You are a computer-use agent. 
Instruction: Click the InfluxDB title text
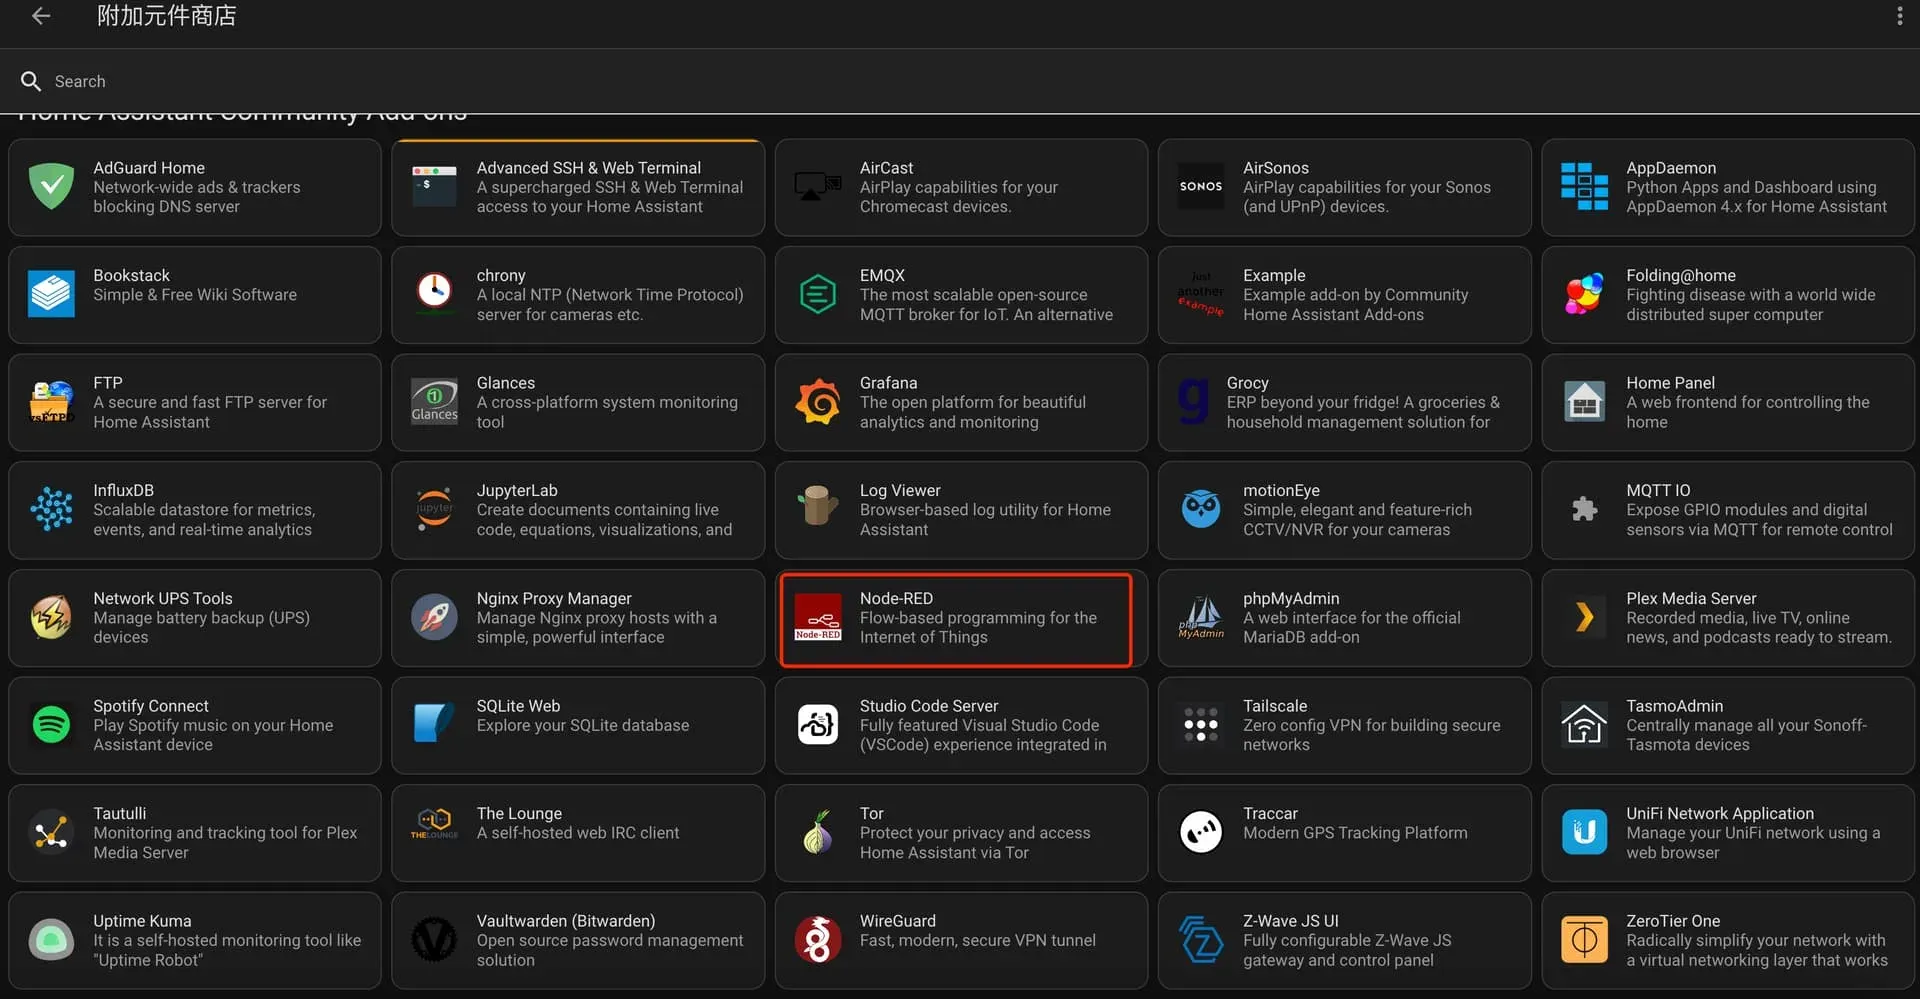pos(124,490)
